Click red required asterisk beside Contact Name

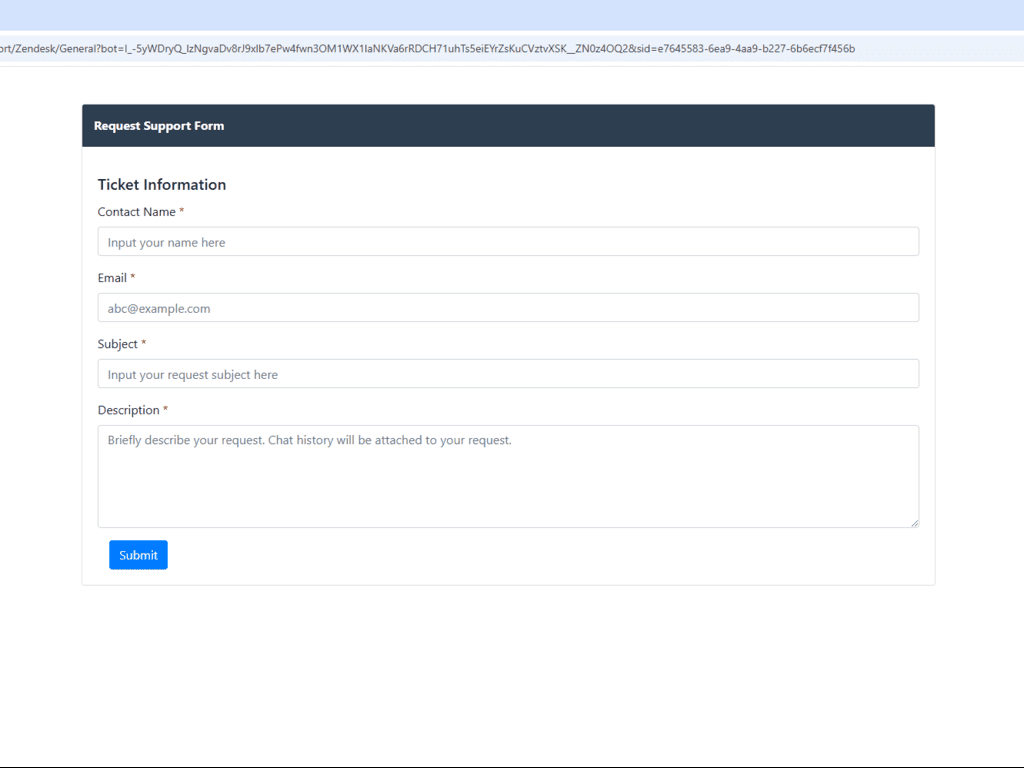pos(182,212)
